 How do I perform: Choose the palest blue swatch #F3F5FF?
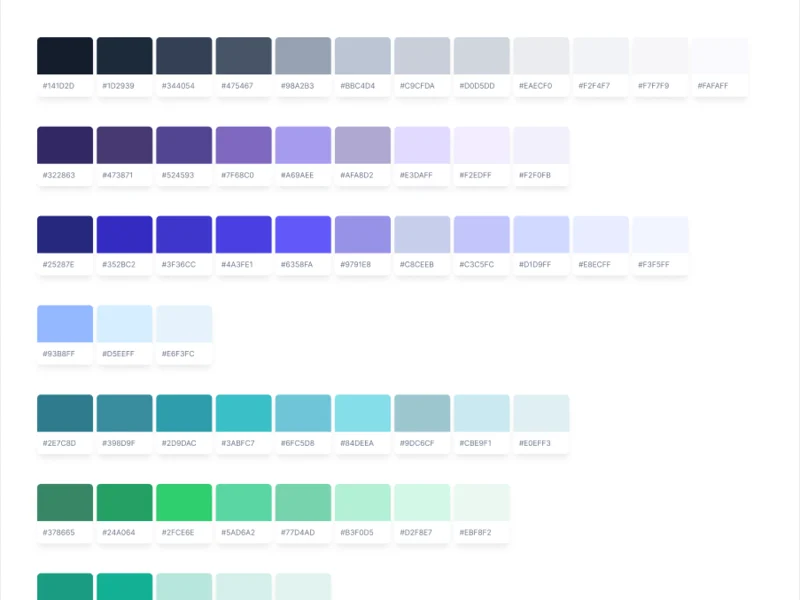click(661, 234)
